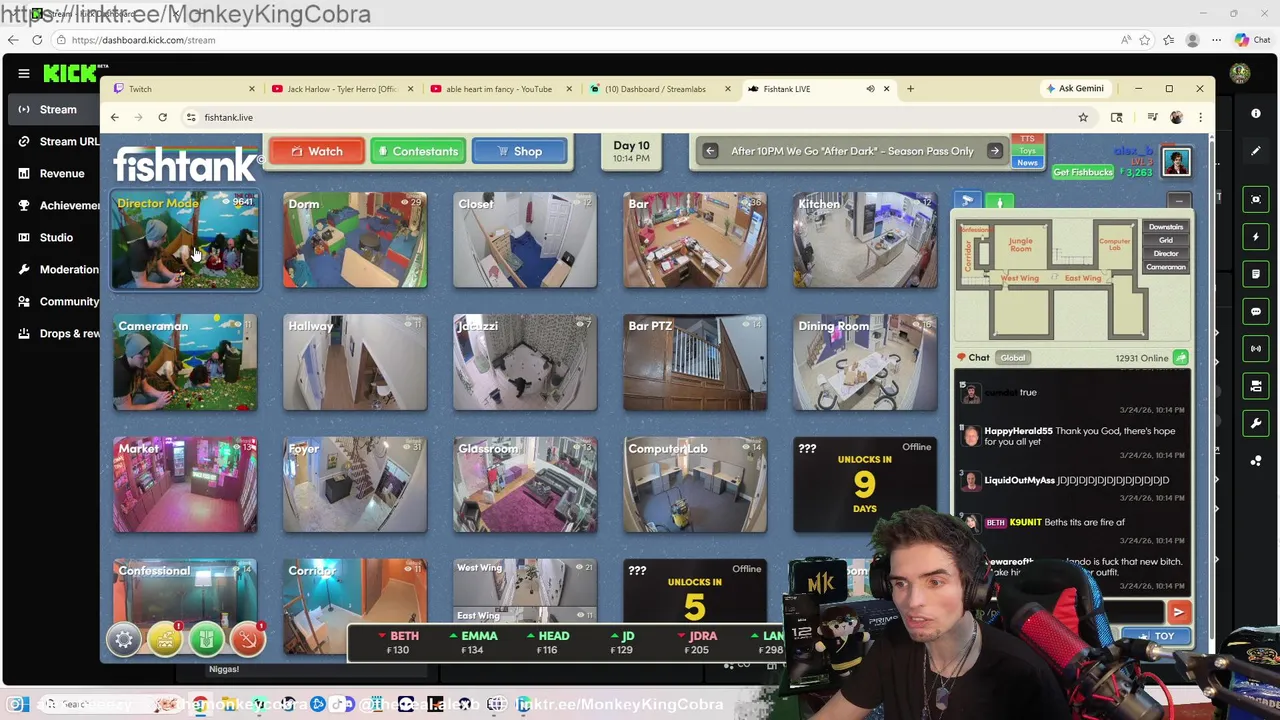
Task: Open Glassroom camera feed
Action: point(525,485)
